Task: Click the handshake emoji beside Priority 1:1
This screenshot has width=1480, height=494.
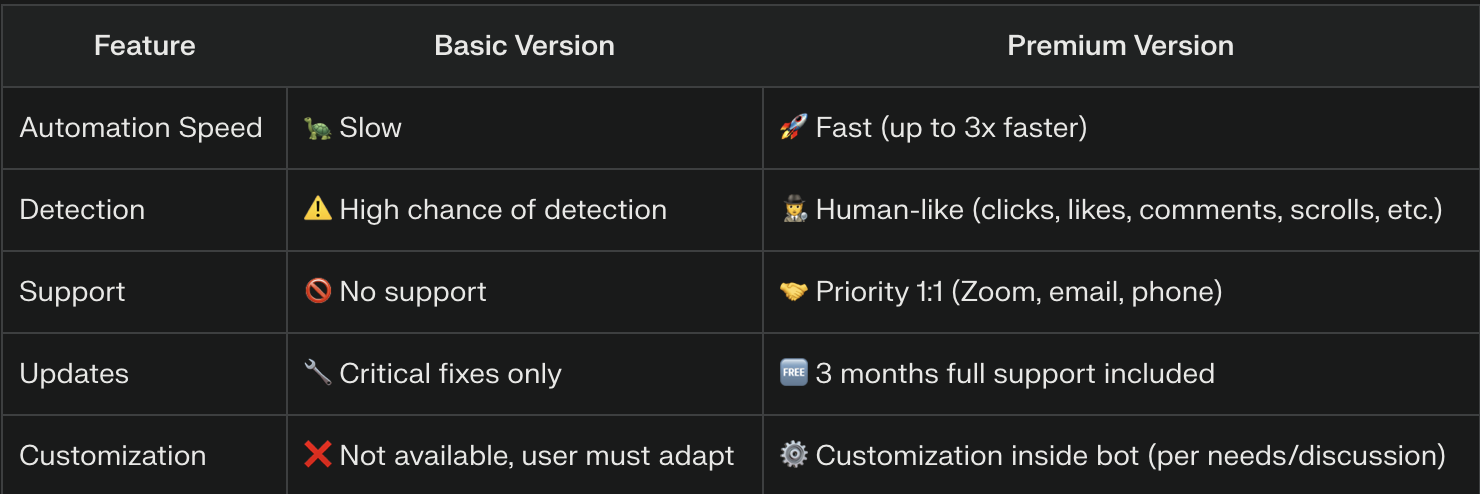Action: 793,291
